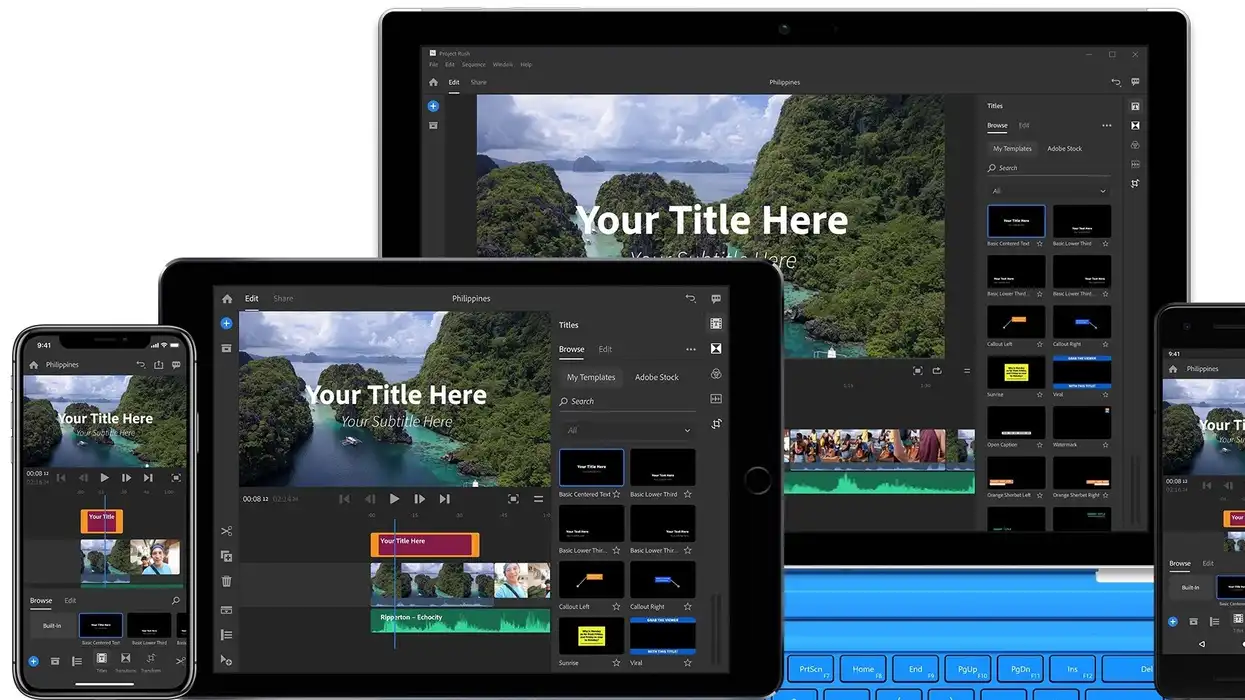Open the Transform crop icon on the tablet

tap(716, 424)
